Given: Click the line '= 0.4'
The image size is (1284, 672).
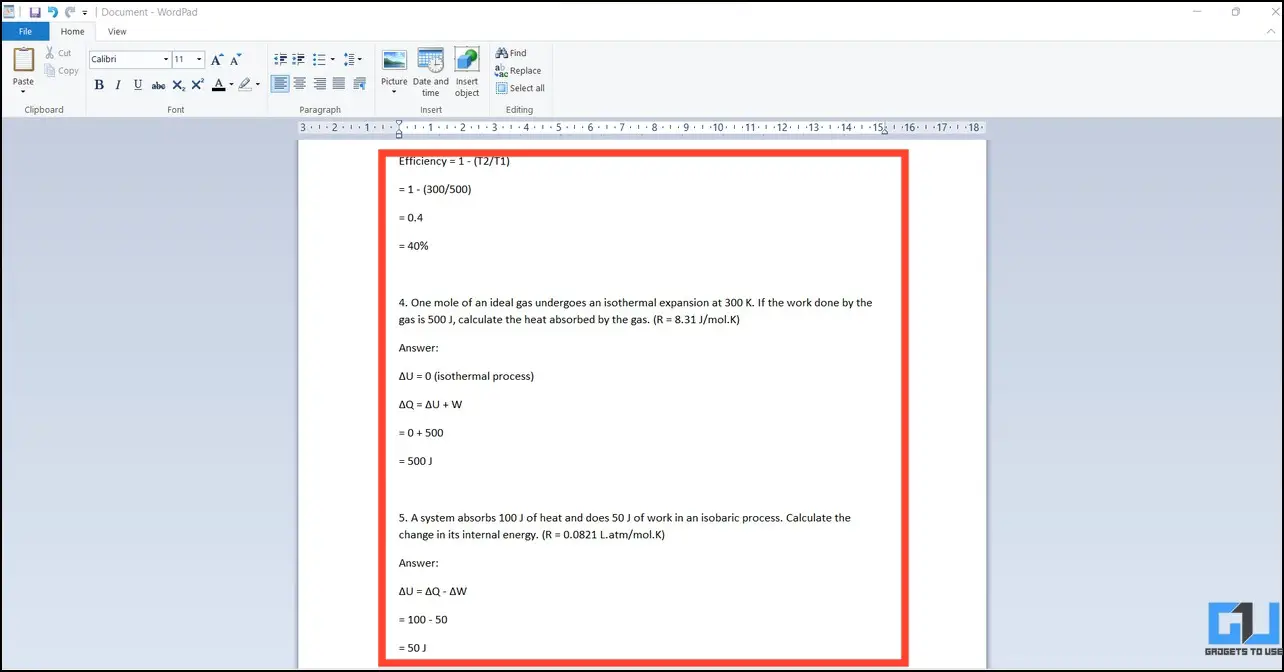Looking at the screenshot, I should 411,217.
